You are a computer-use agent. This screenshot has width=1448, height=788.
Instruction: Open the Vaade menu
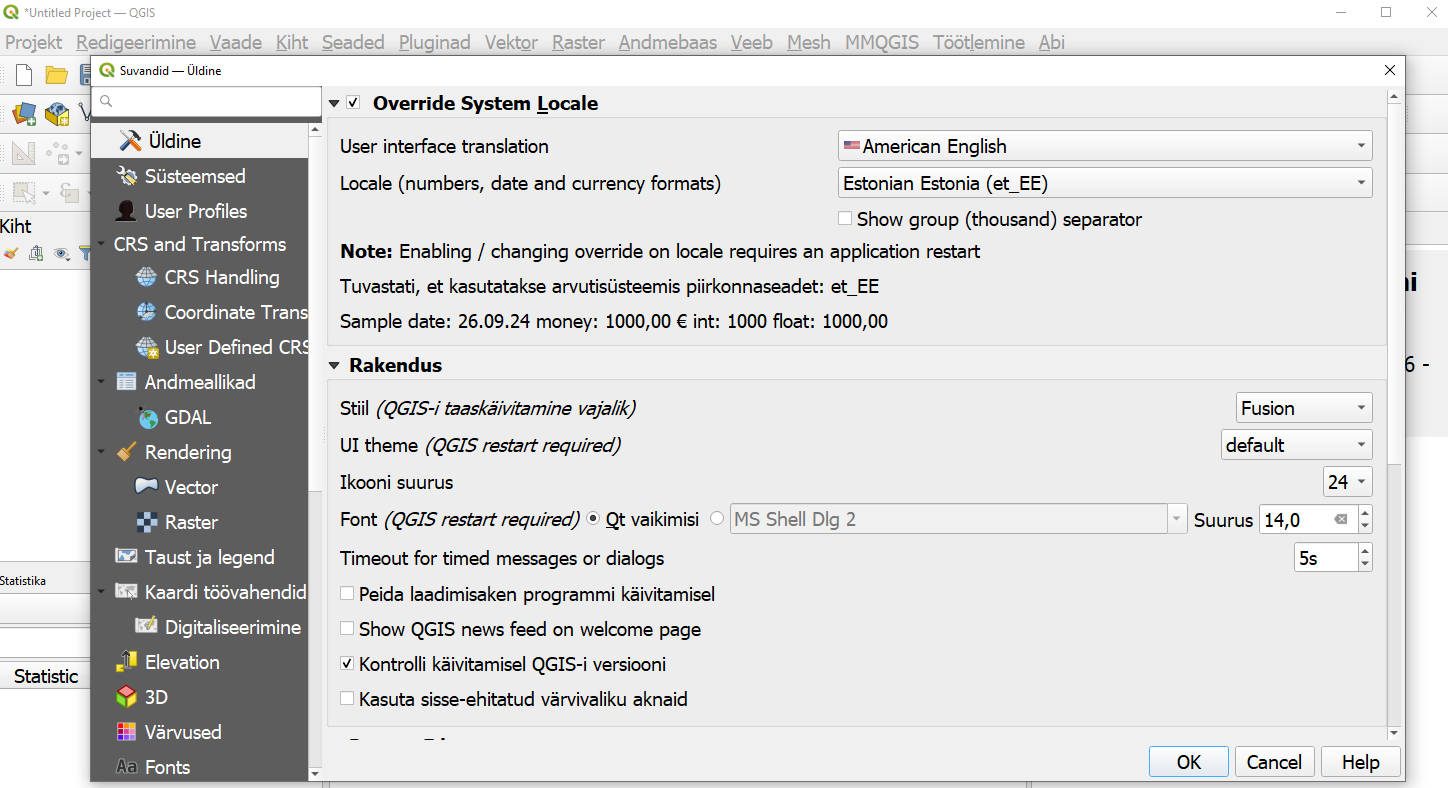point(236,42)
